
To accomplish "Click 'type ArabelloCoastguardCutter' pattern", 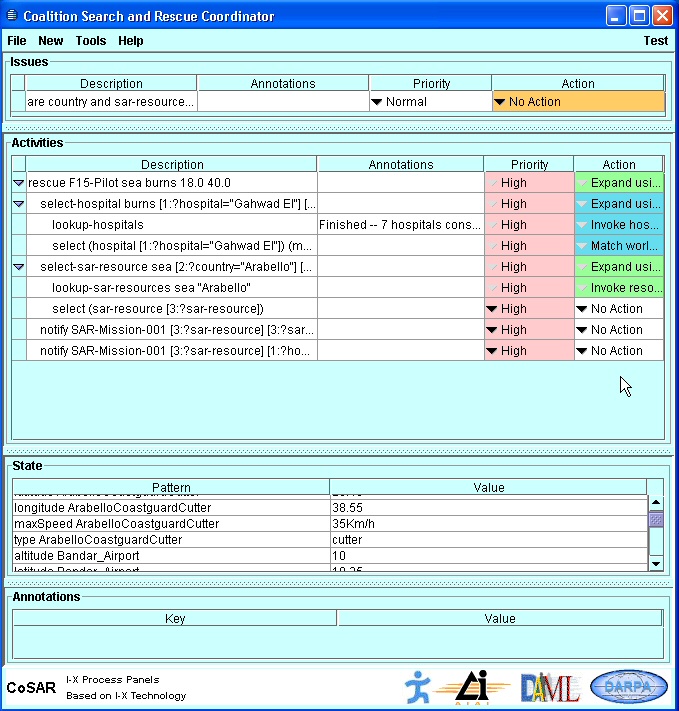I will 171,540.
